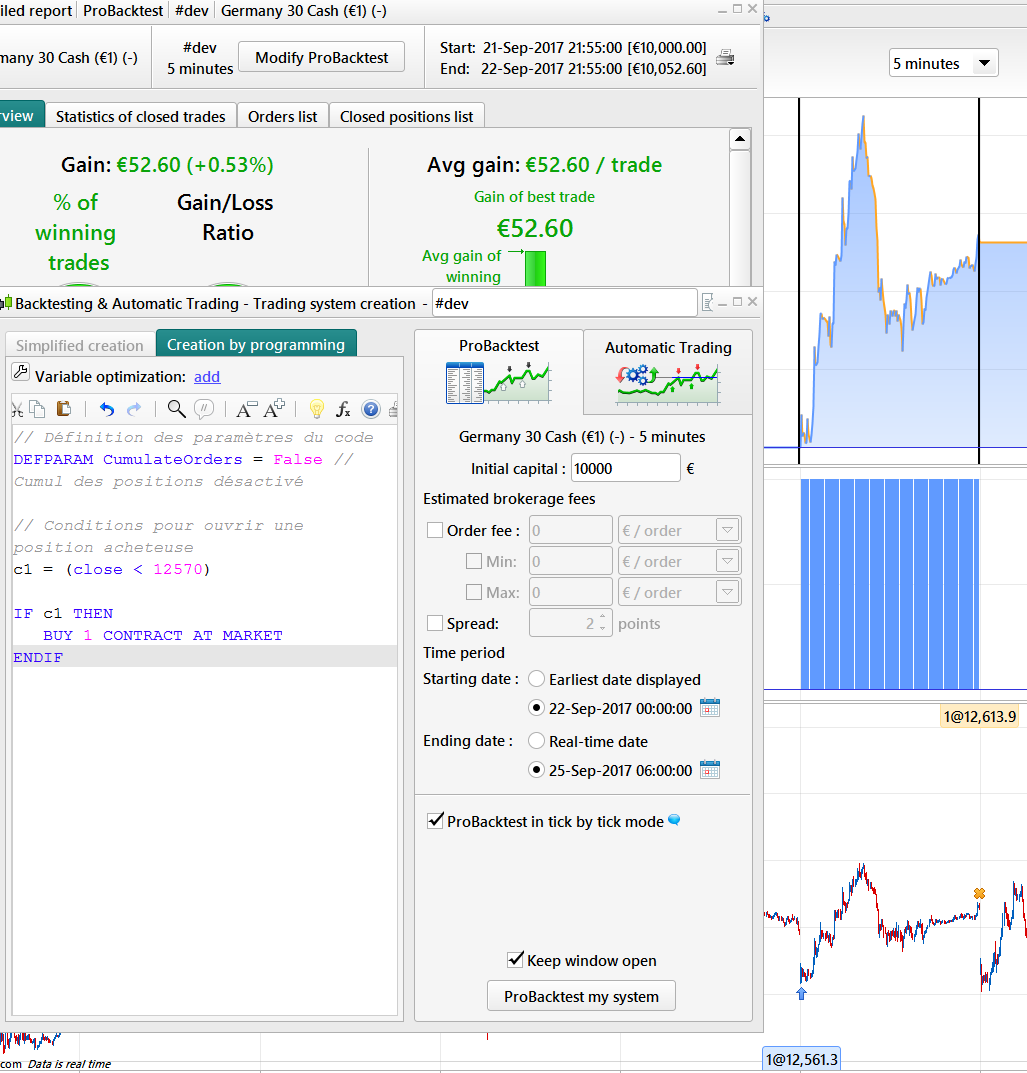Enable the Spread checkbox

434,623
